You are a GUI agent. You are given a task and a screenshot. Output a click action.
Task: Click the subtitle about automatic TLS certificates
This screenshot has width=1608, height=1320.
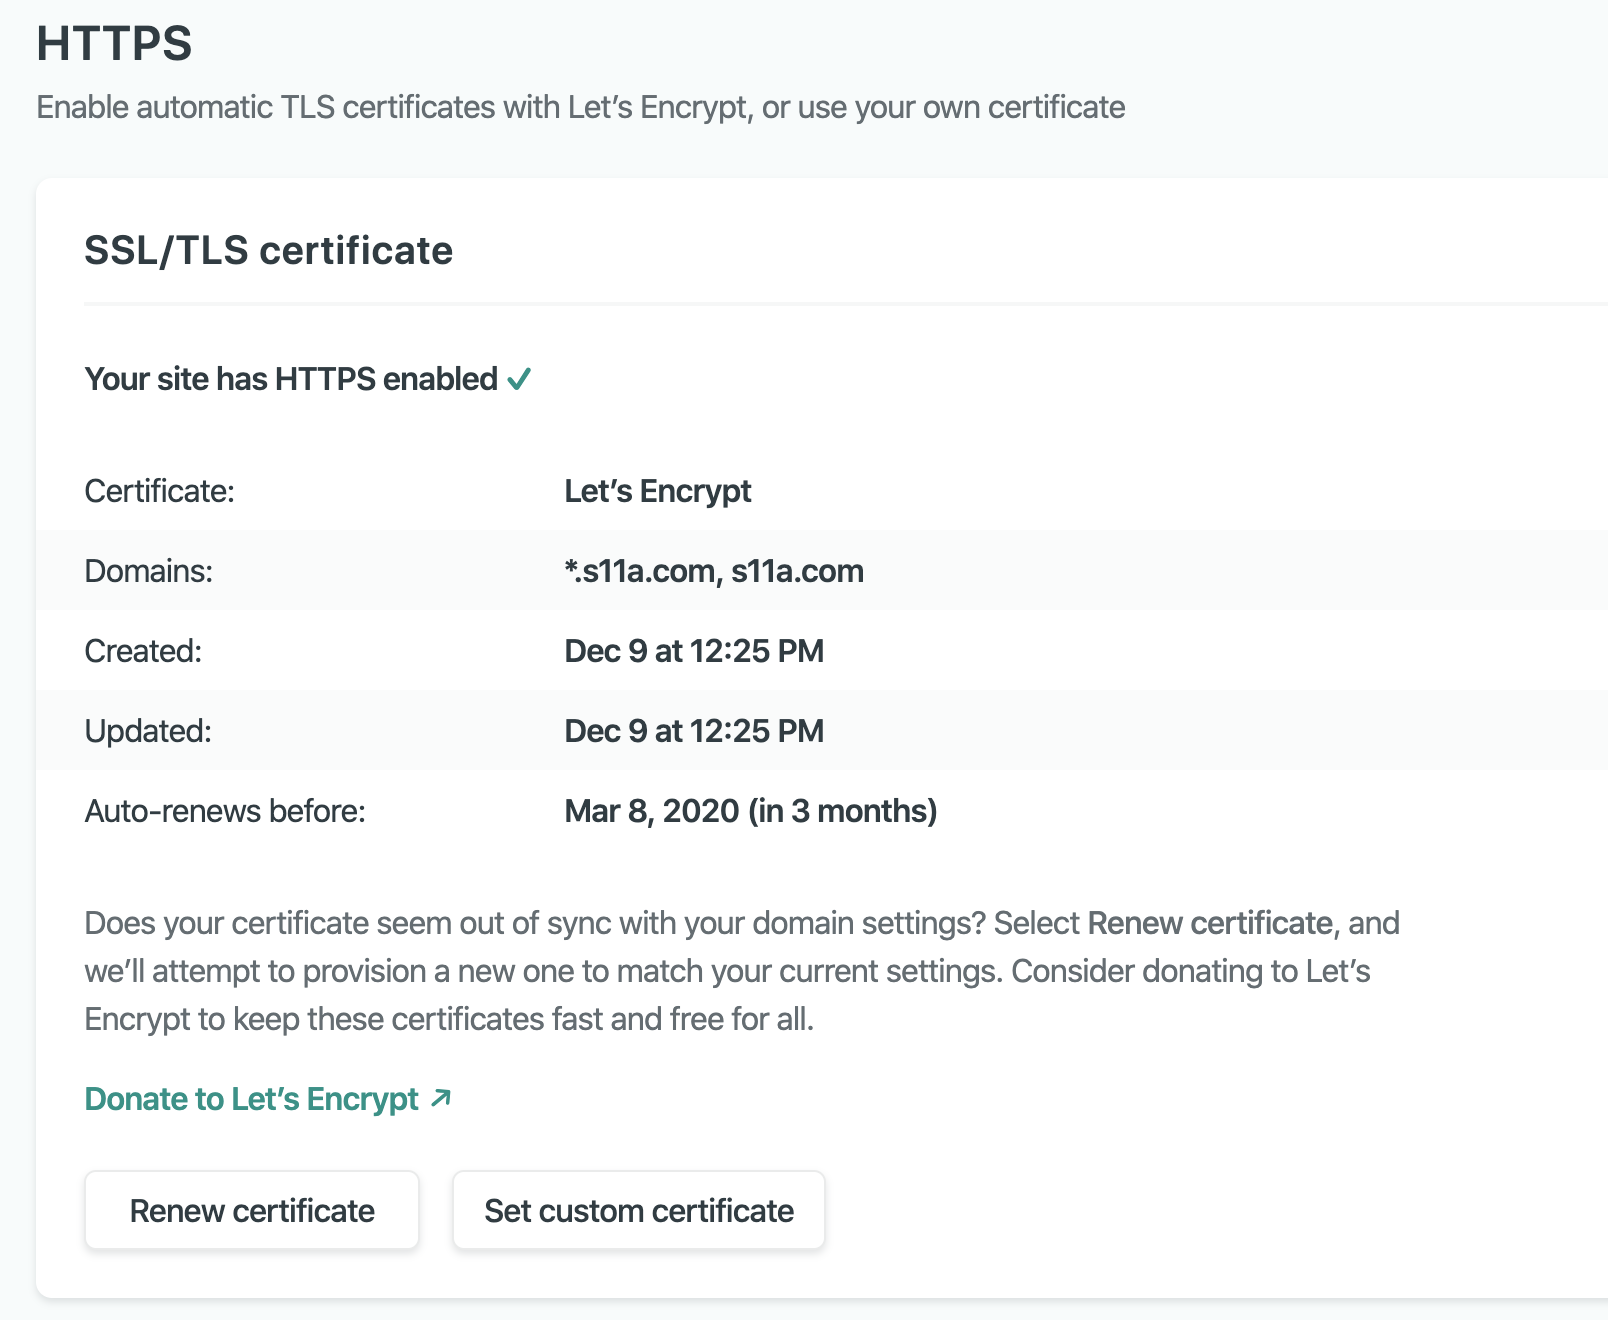click(580, 107)
